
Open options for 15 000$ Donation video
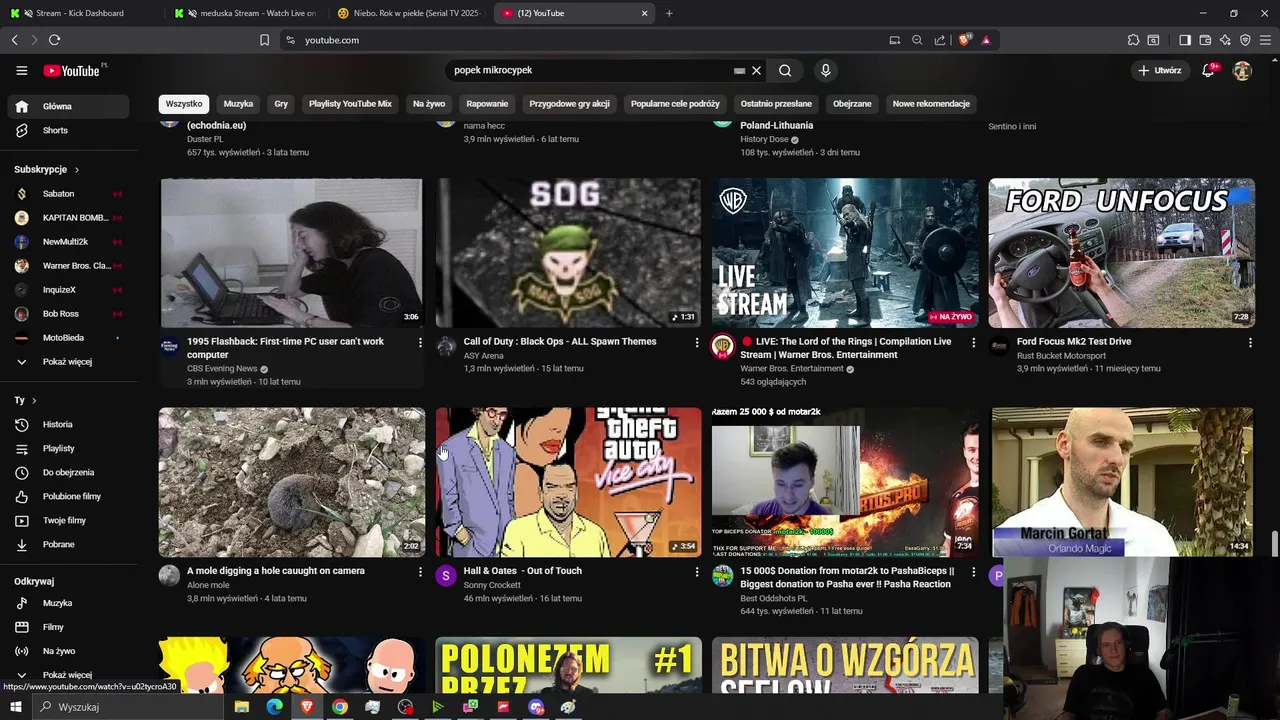click(973, 572)
